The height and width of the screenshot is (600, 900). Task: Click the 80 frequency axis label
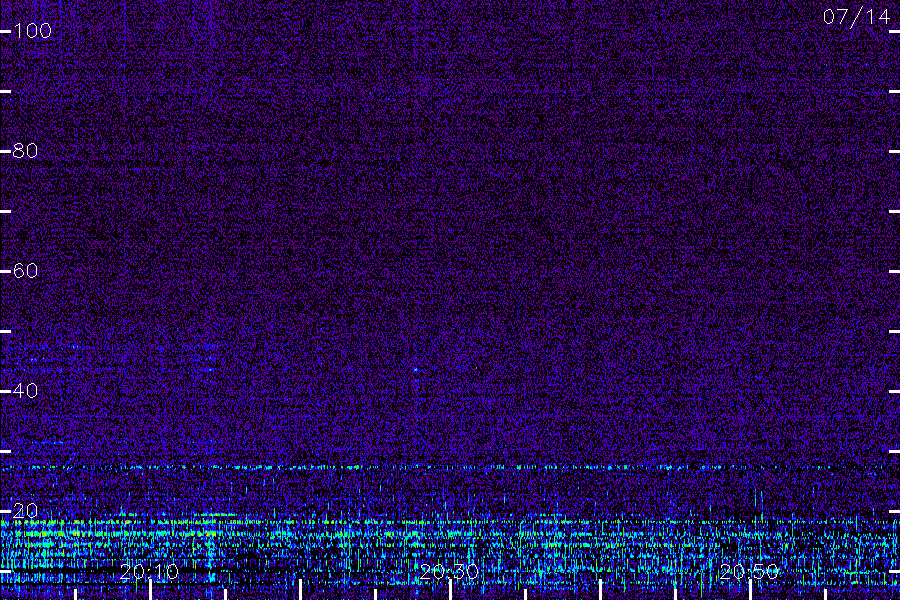[25, 150]
